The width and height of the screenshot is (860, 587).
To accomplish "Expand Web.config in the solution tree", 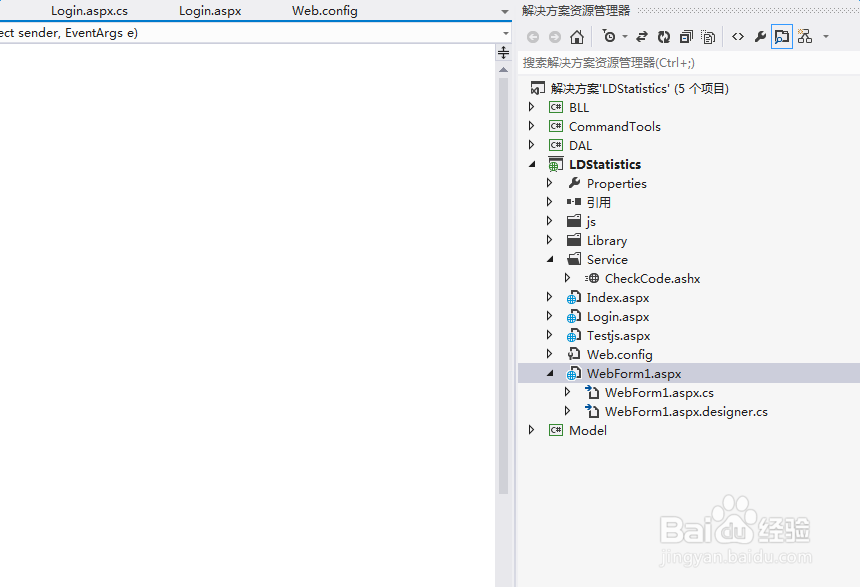I will (x=550, y=354).
